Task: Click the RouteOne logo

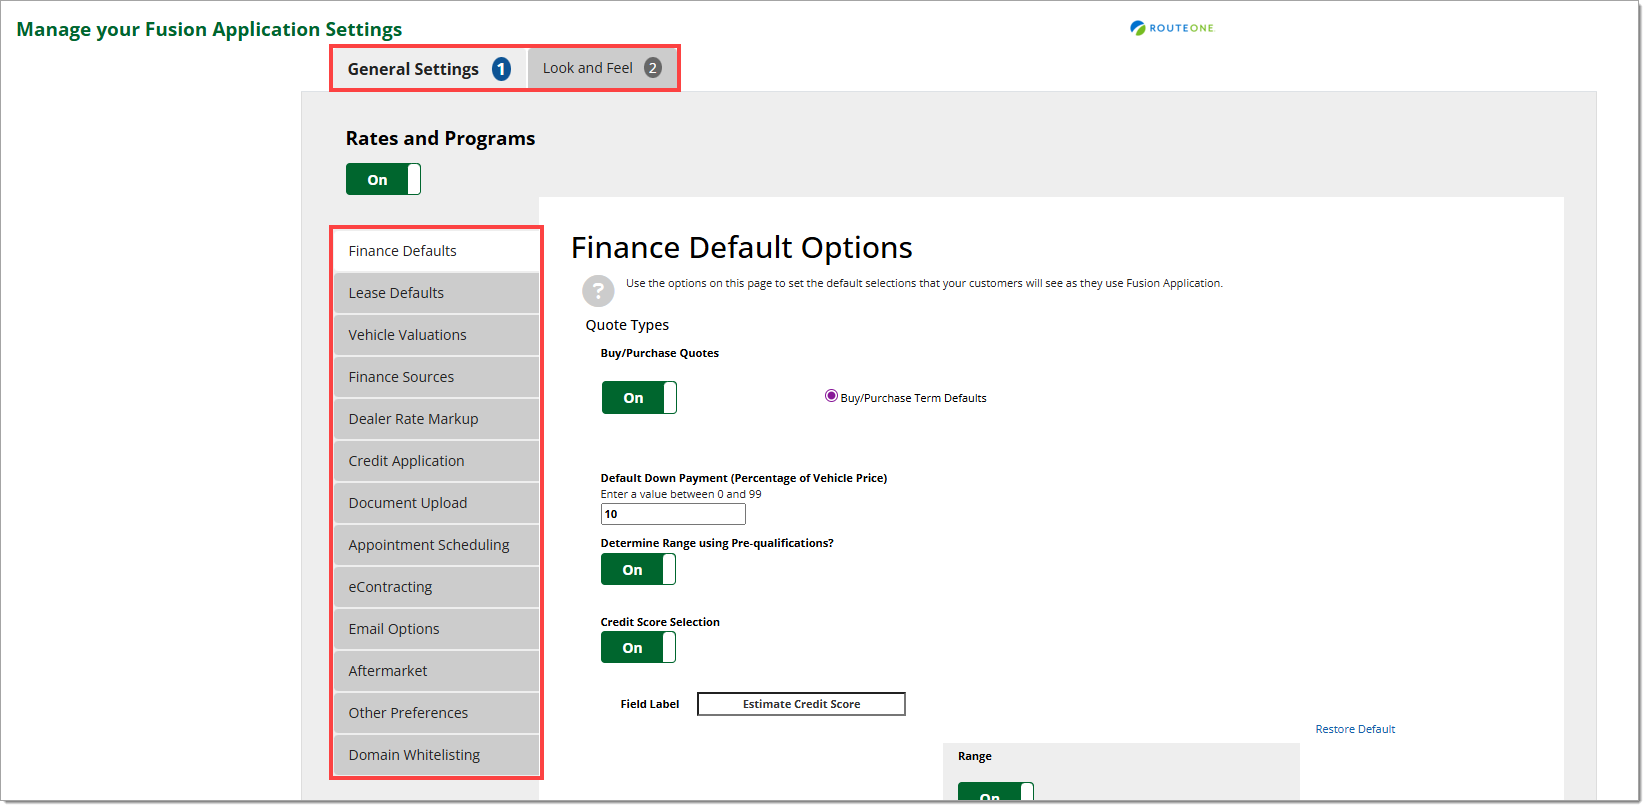Action: (1171, 28)
